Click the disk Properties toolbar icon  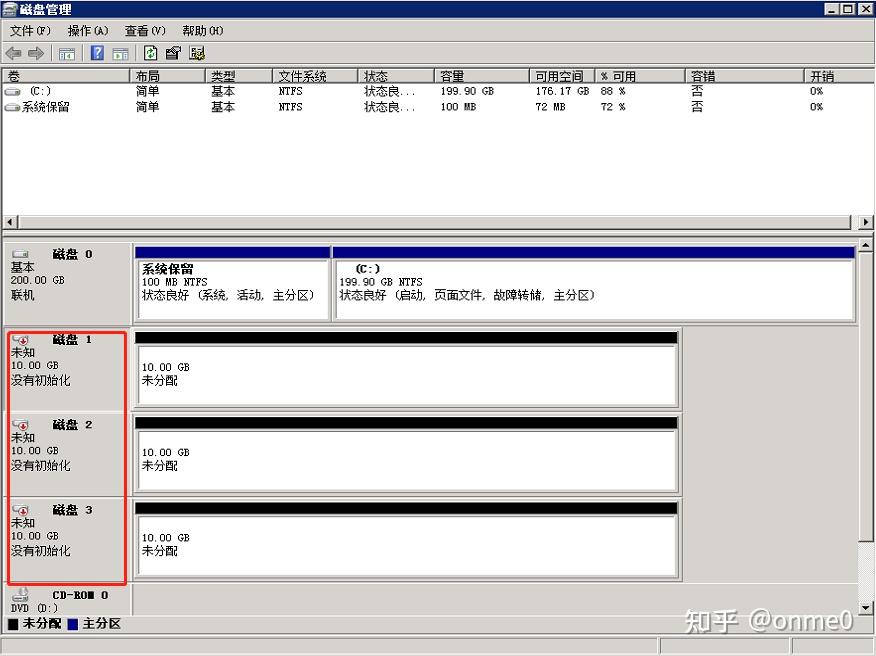click(x=173, y=52)
